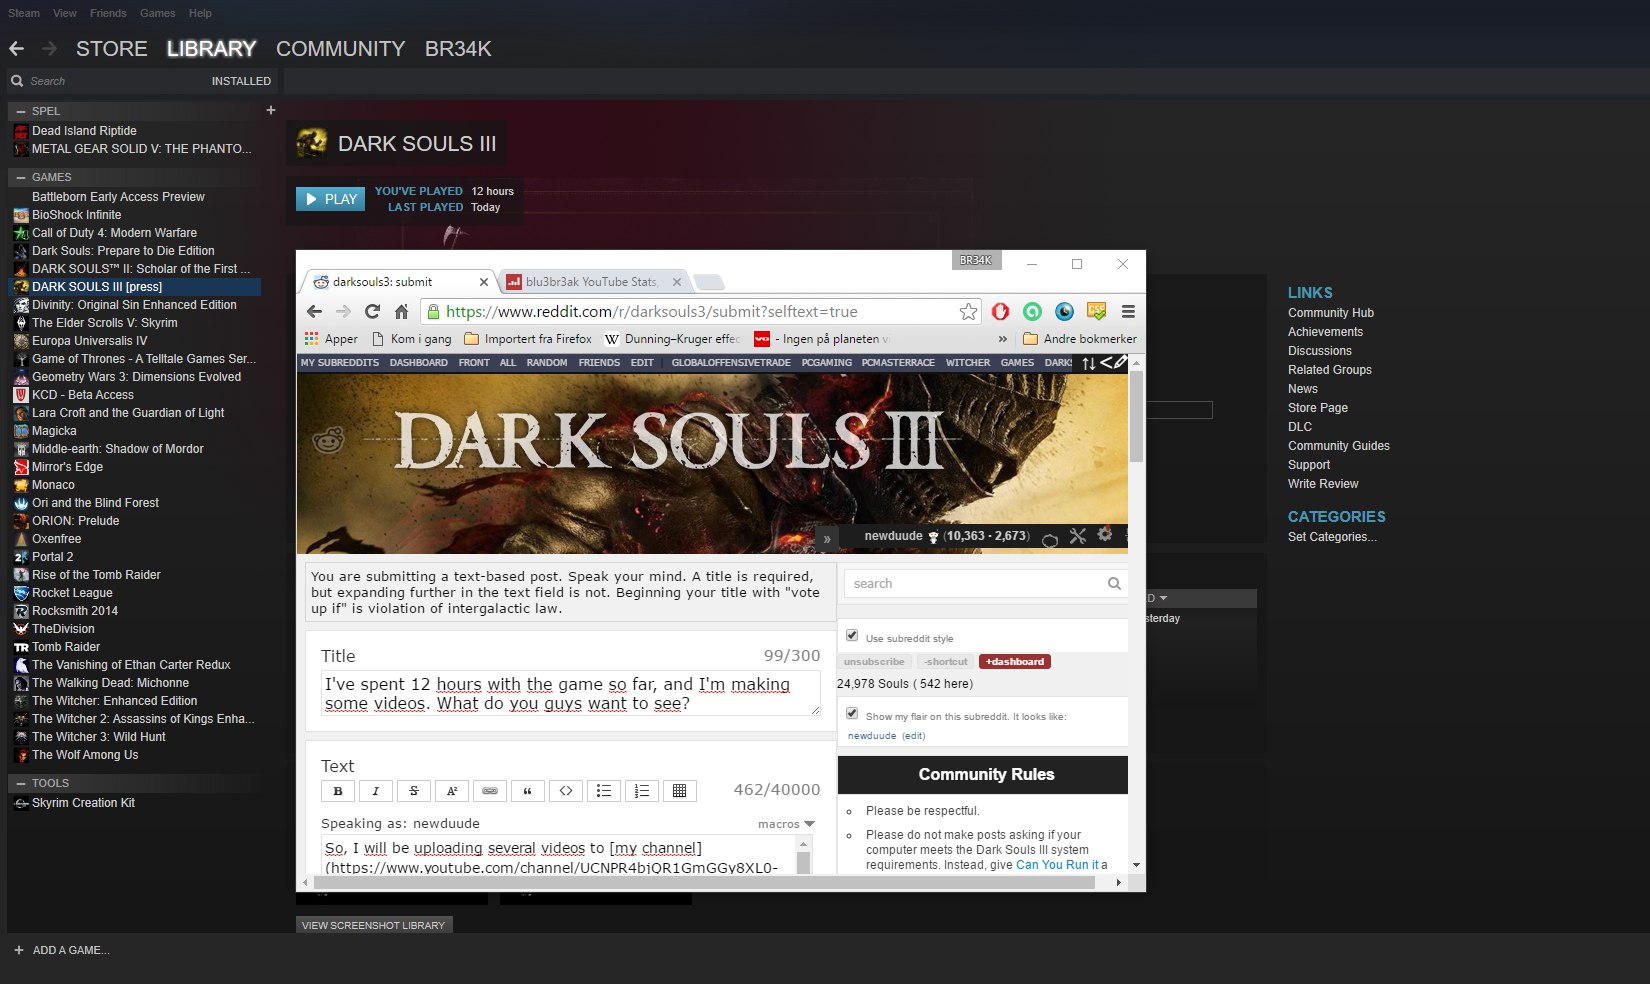This screenshot has height=984, width=1650.
Task: Open the Apper apps bookmark
Action: click(x=331, y=339)
